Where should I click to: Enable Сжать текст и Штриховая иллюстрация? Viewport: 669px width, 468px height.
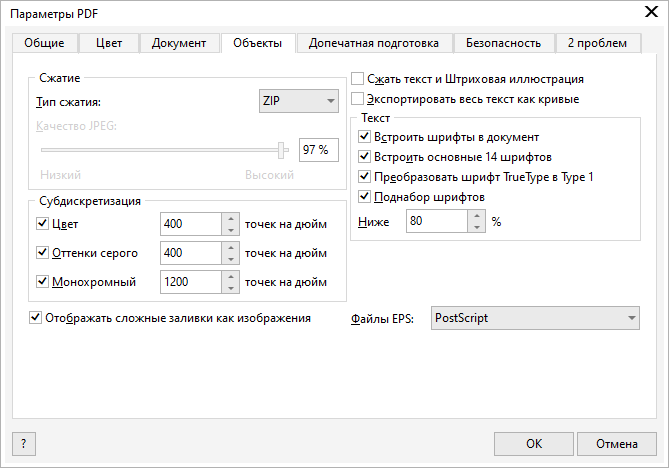[x=358, y=78]
